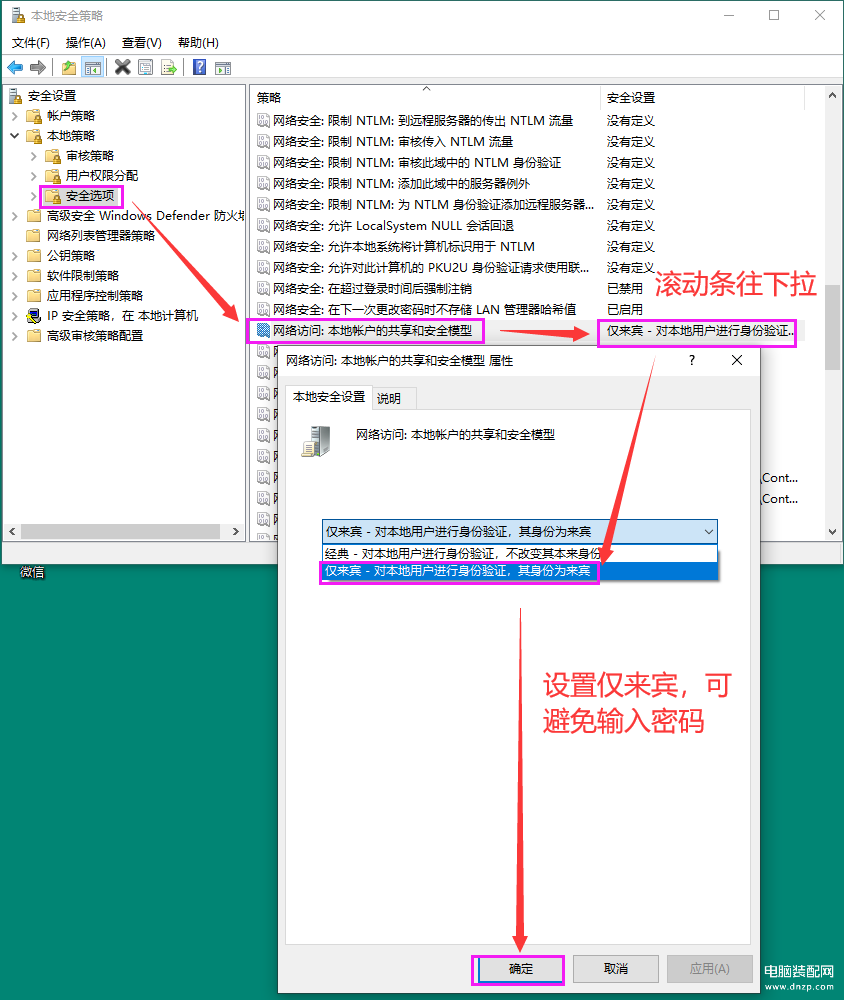The image size is (844, 1000).
Task: Expand the 软件限制策略 tree node
Action: pos(15,276)
